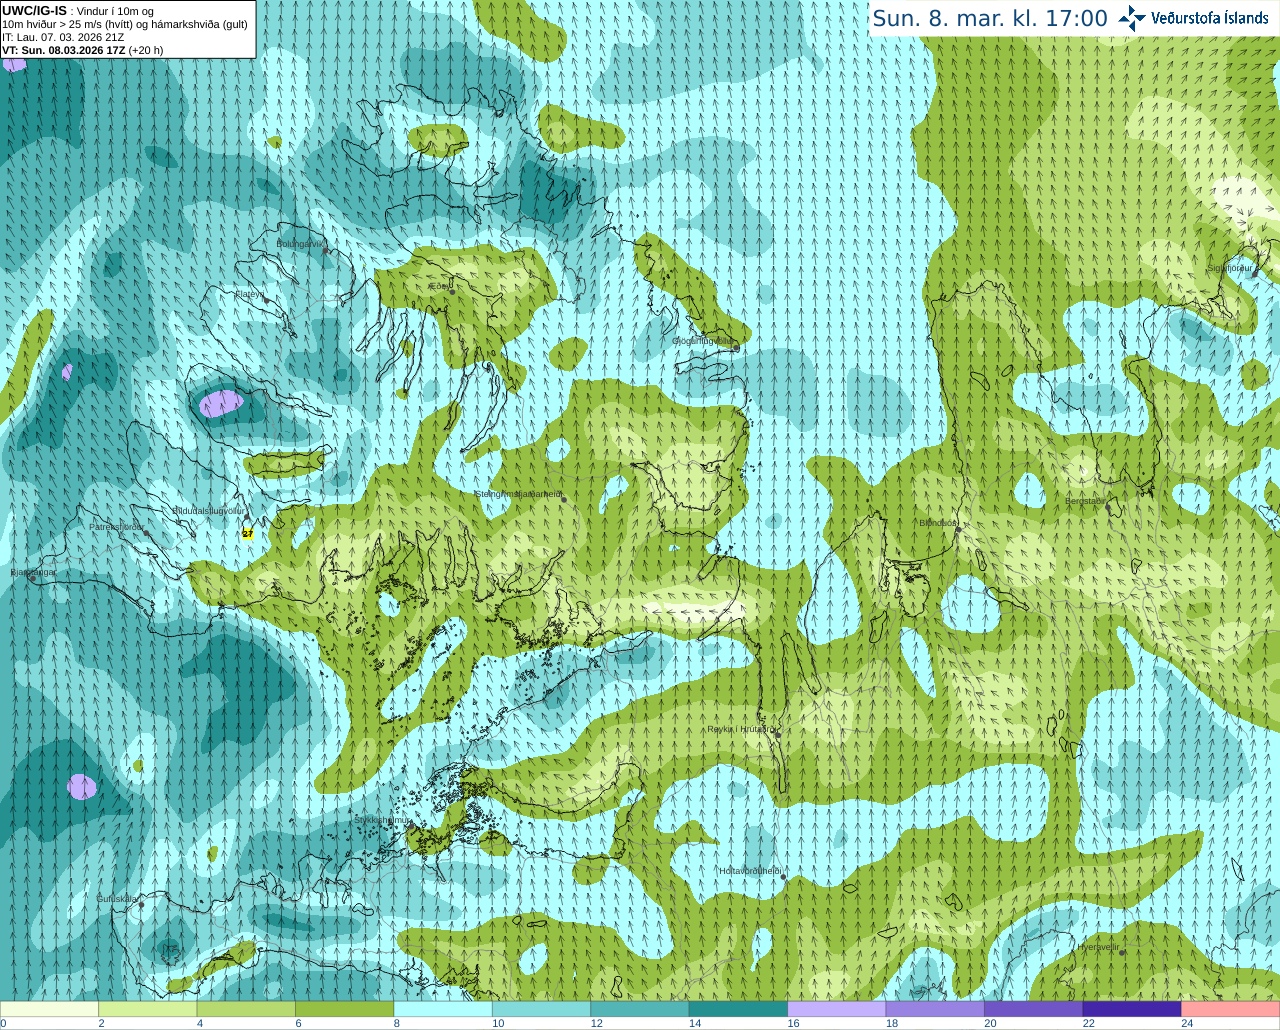This screenshot has height=1030, width=1280.
Task: Click the 6–8 m/s green legend swatch
Action: (344, 1009)
